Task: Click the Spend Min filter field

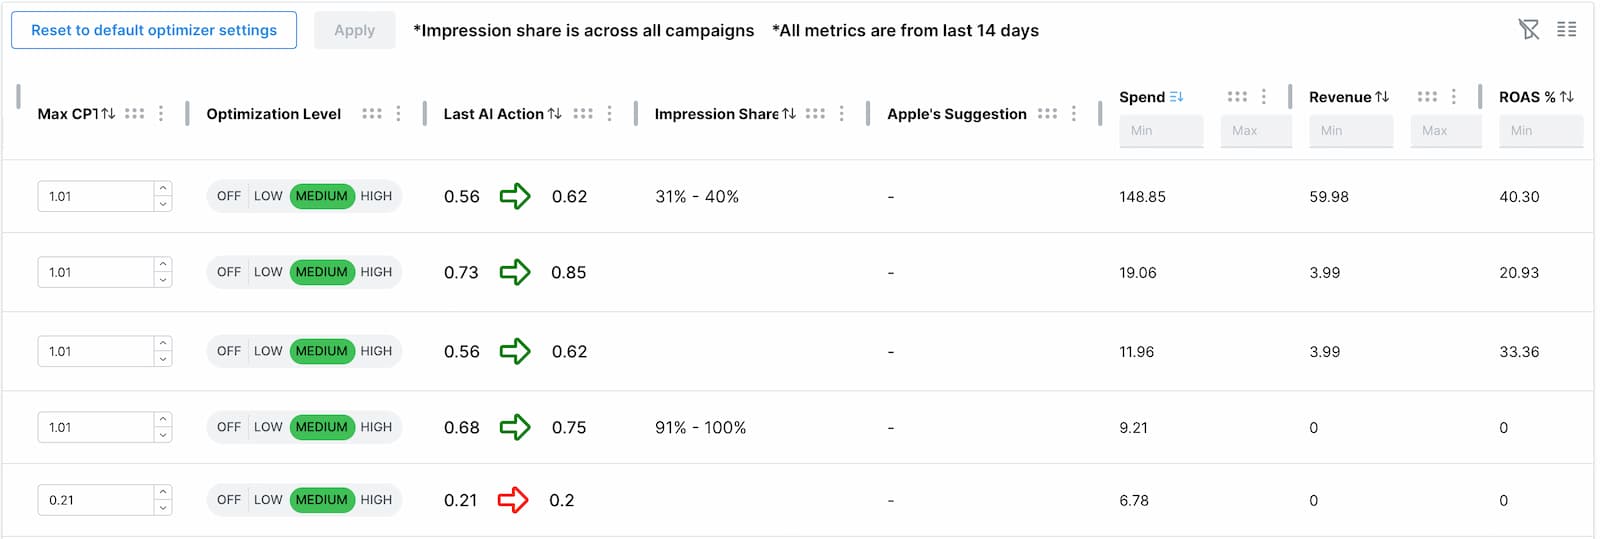Action: (x=1160, y=131)
